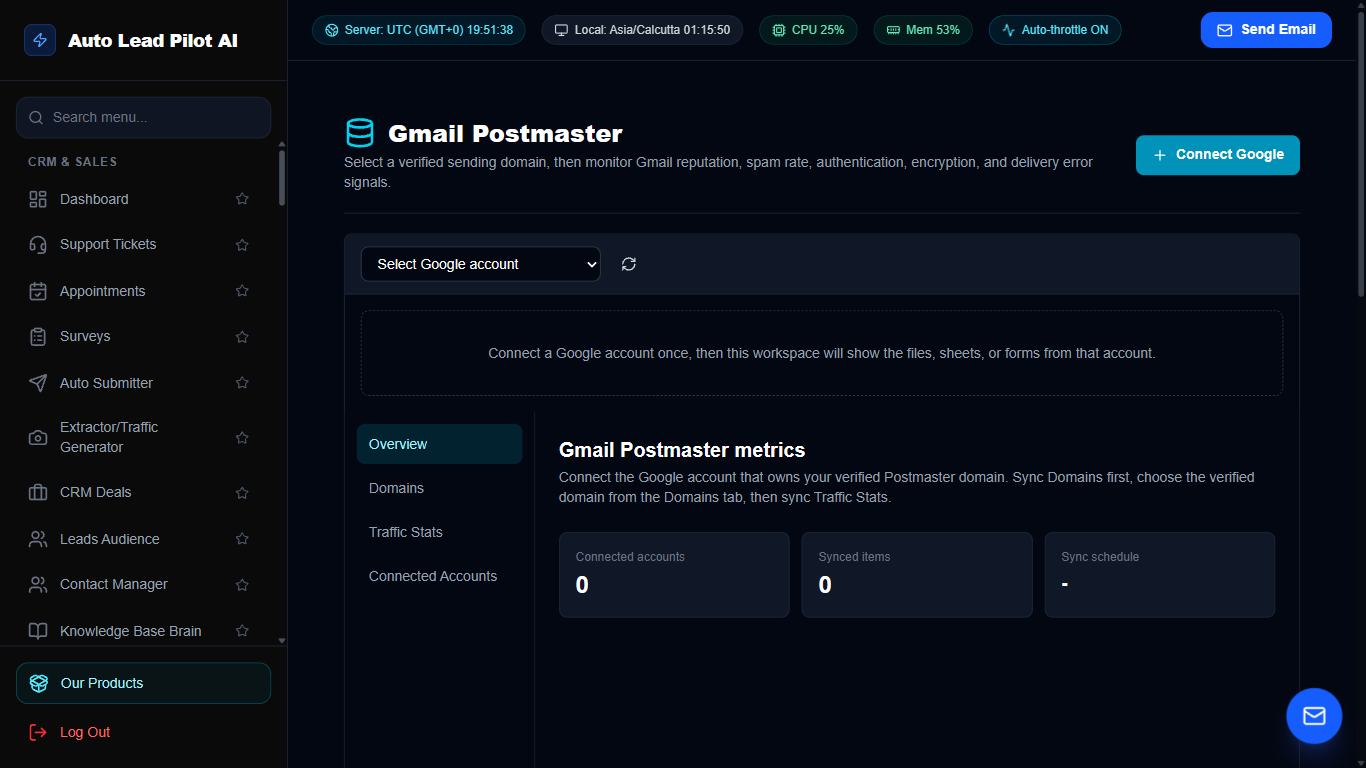The height and width of the screenshot is (768, 1366).
Task: Click the server globe icon
Action: [x=332, y=30]
